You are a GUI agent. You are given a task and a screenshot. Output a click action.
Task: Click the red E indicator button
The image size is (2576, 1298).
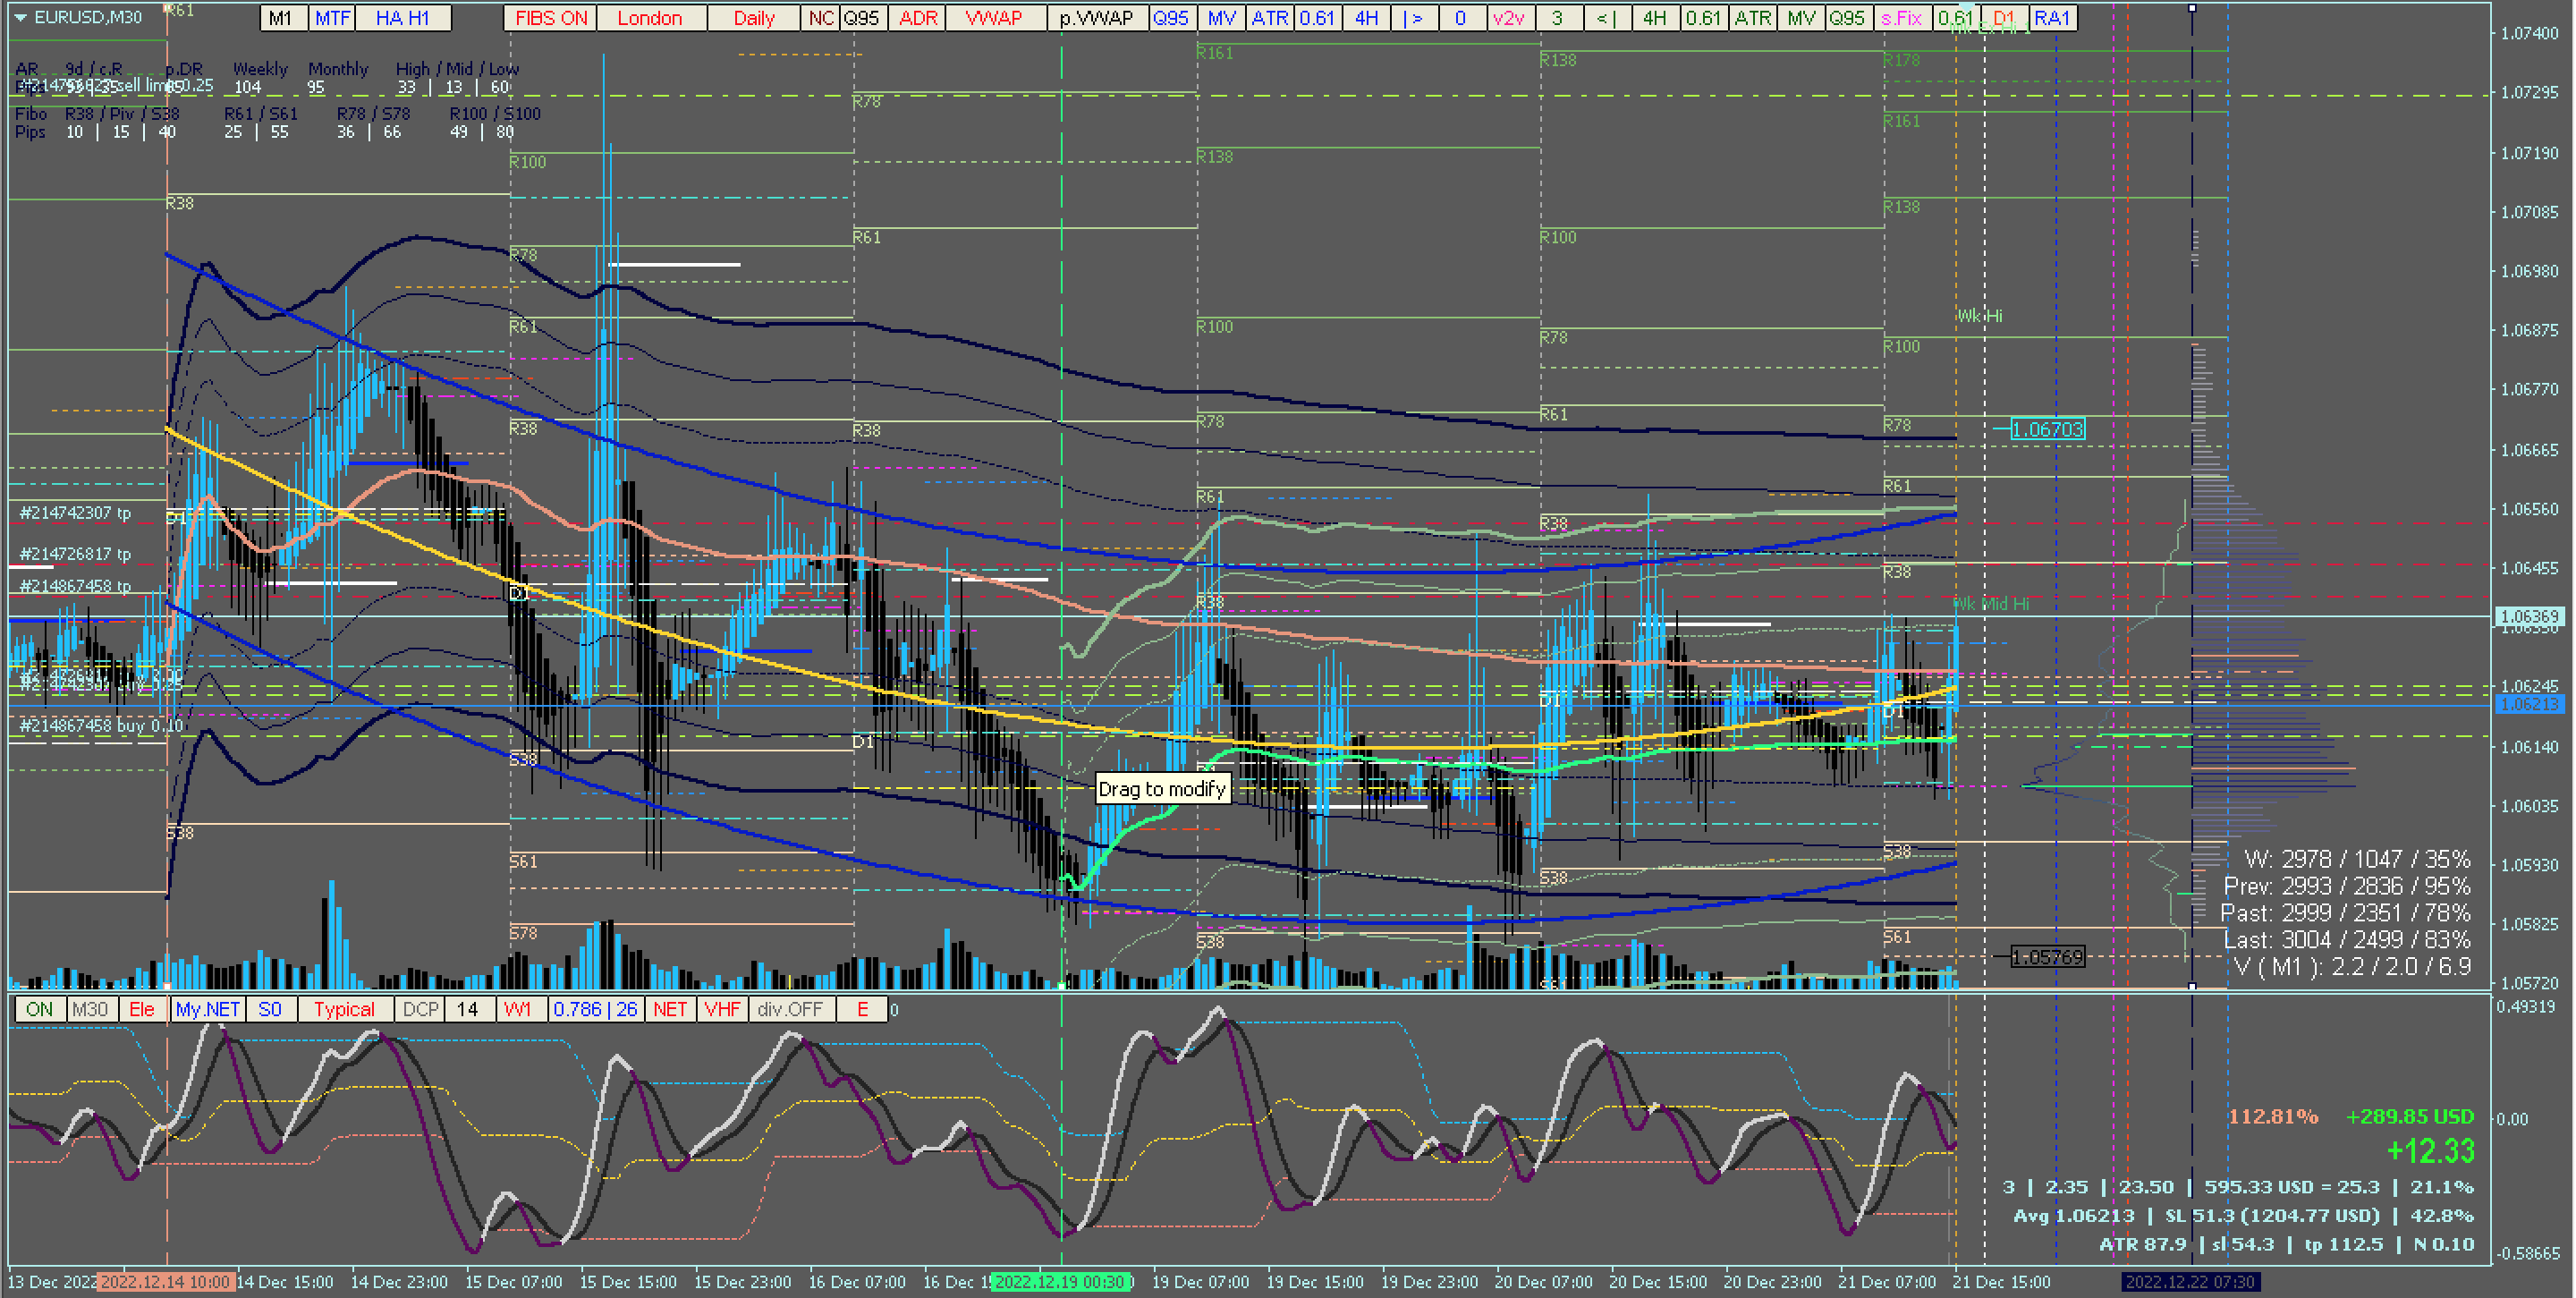pyautogui.click(x=862, y=1009)
